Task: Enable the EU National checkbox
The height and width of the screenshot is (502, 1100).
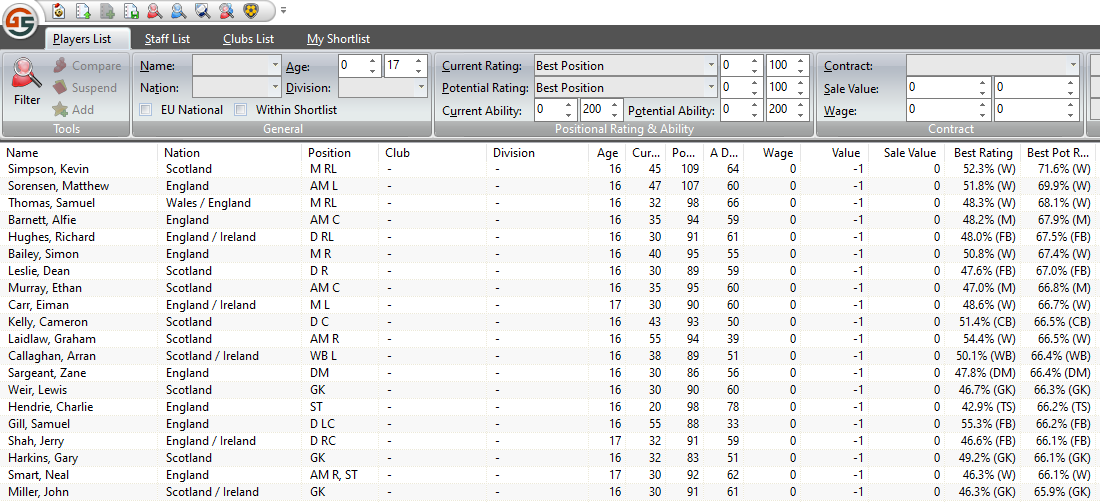Action: tap(147, 110)
